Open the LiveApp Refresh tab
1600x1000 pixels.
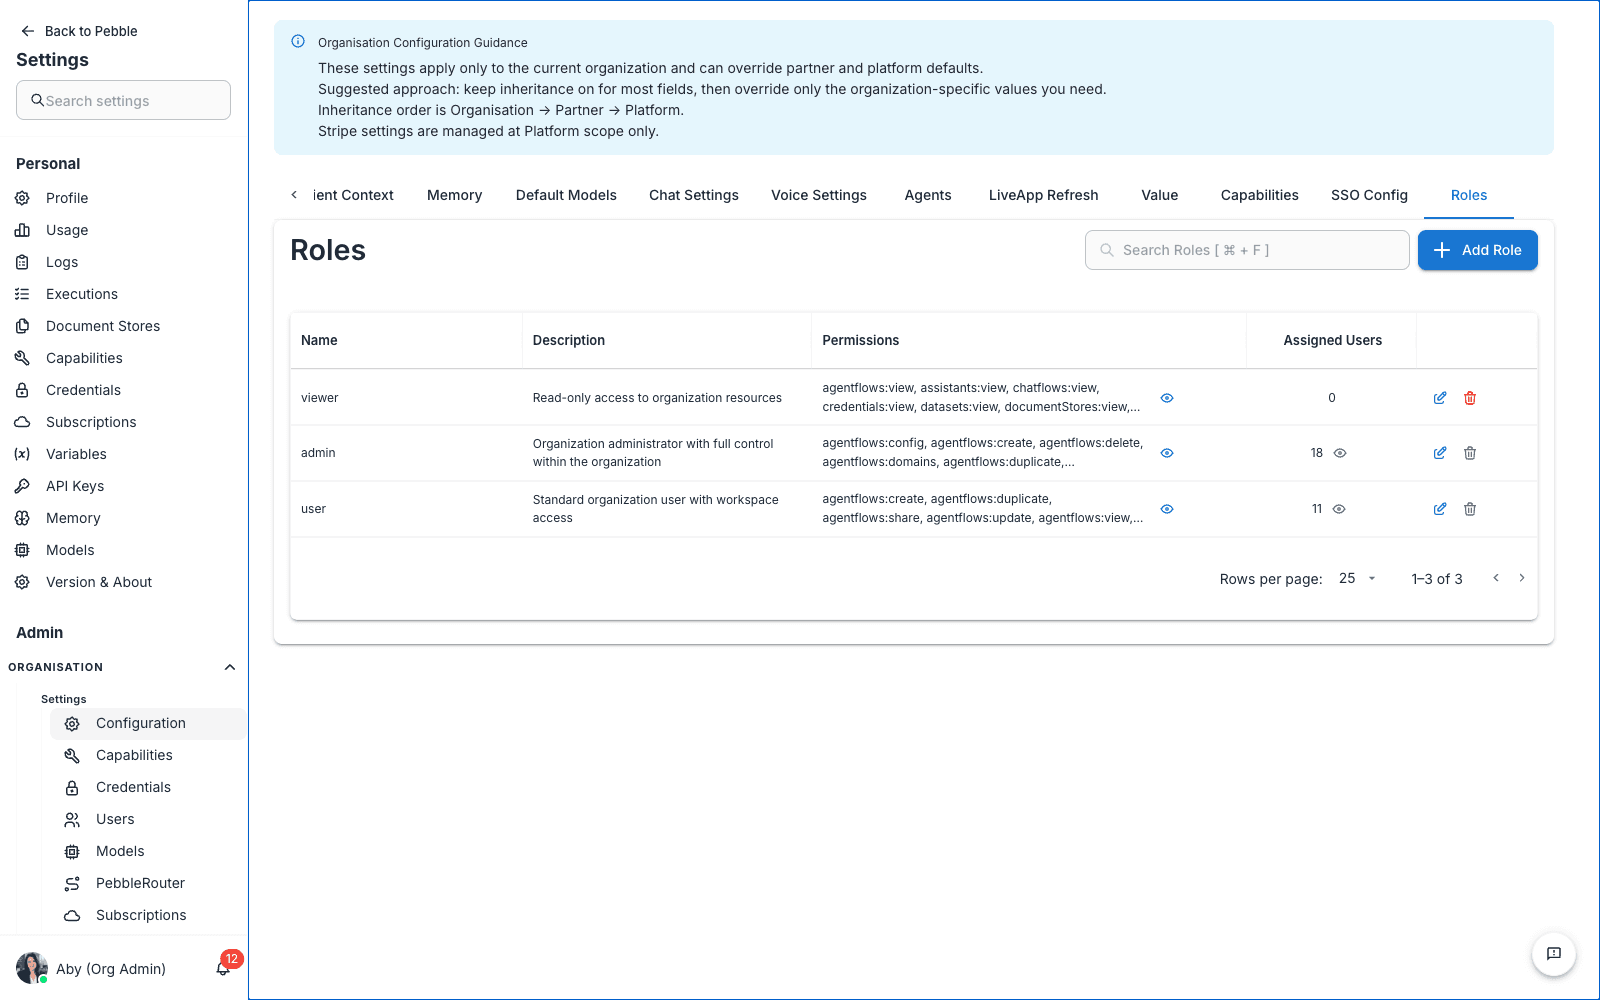click(1043, 195)
